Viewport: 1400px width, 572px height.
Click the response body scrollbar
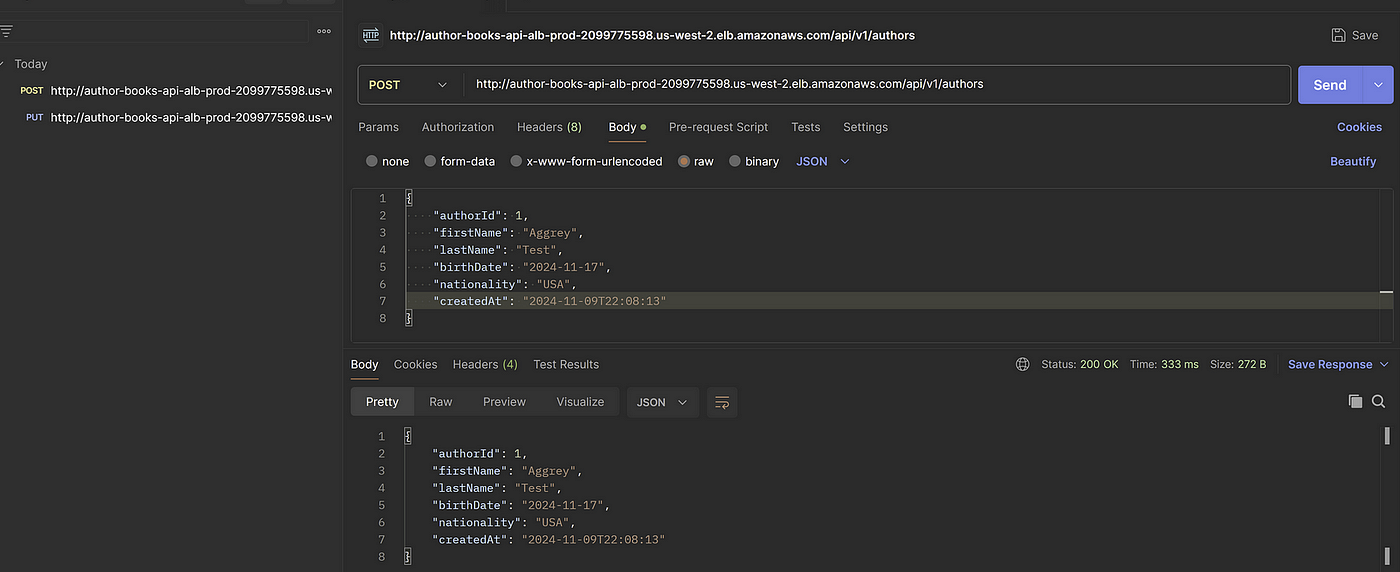coord(1387,435)
